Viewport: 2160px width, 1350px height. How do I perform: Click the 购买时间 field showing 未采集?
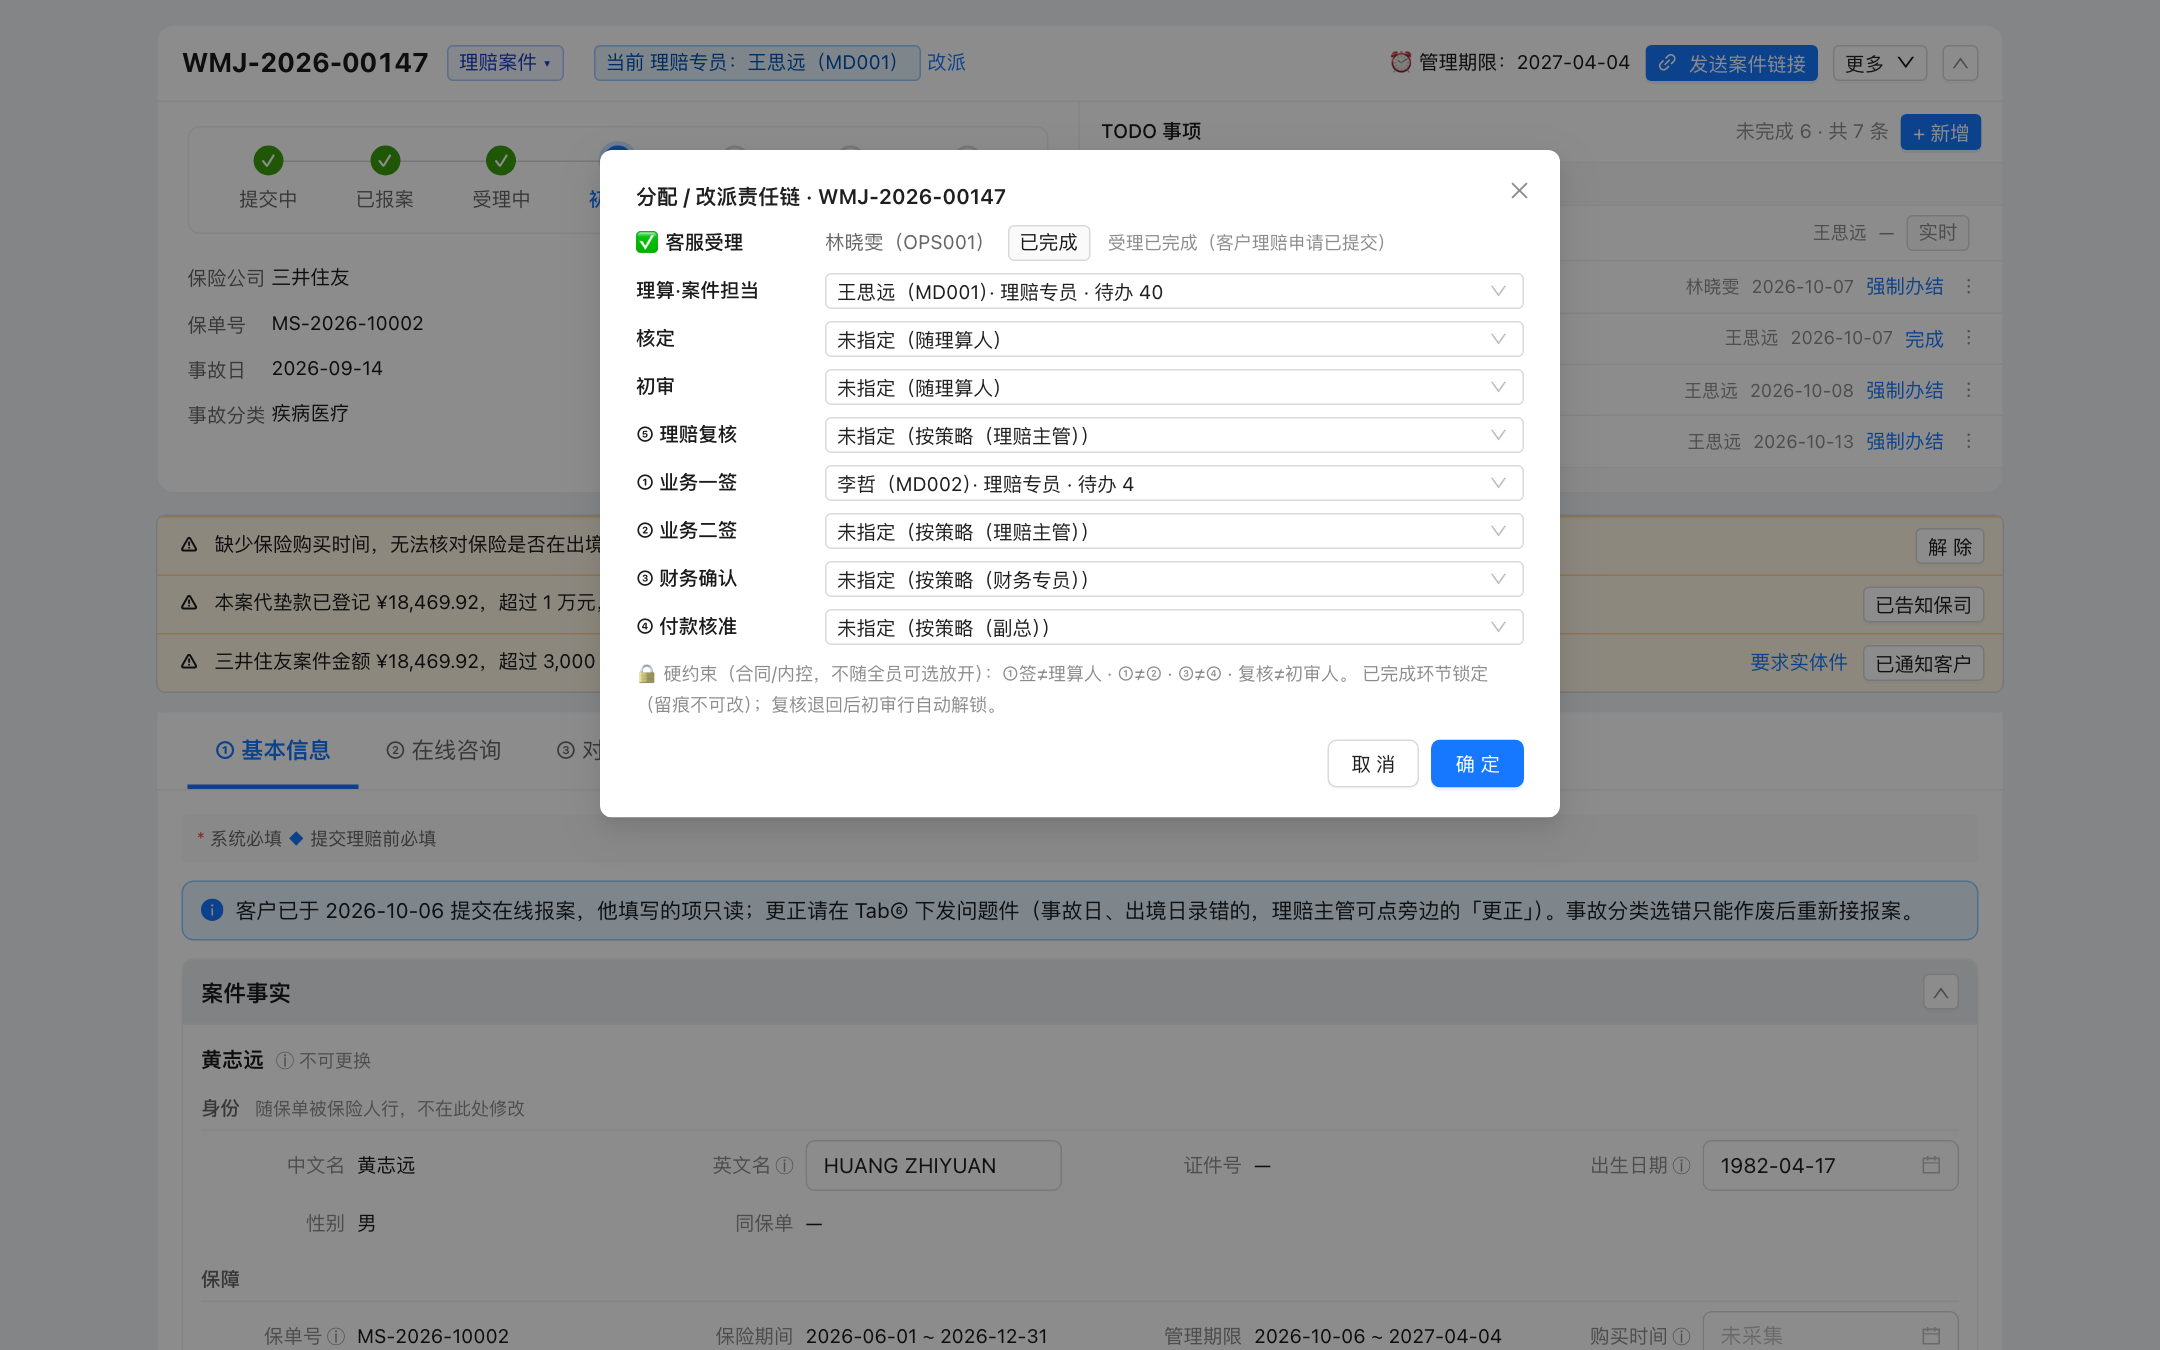click(x=1830, y=1331)
